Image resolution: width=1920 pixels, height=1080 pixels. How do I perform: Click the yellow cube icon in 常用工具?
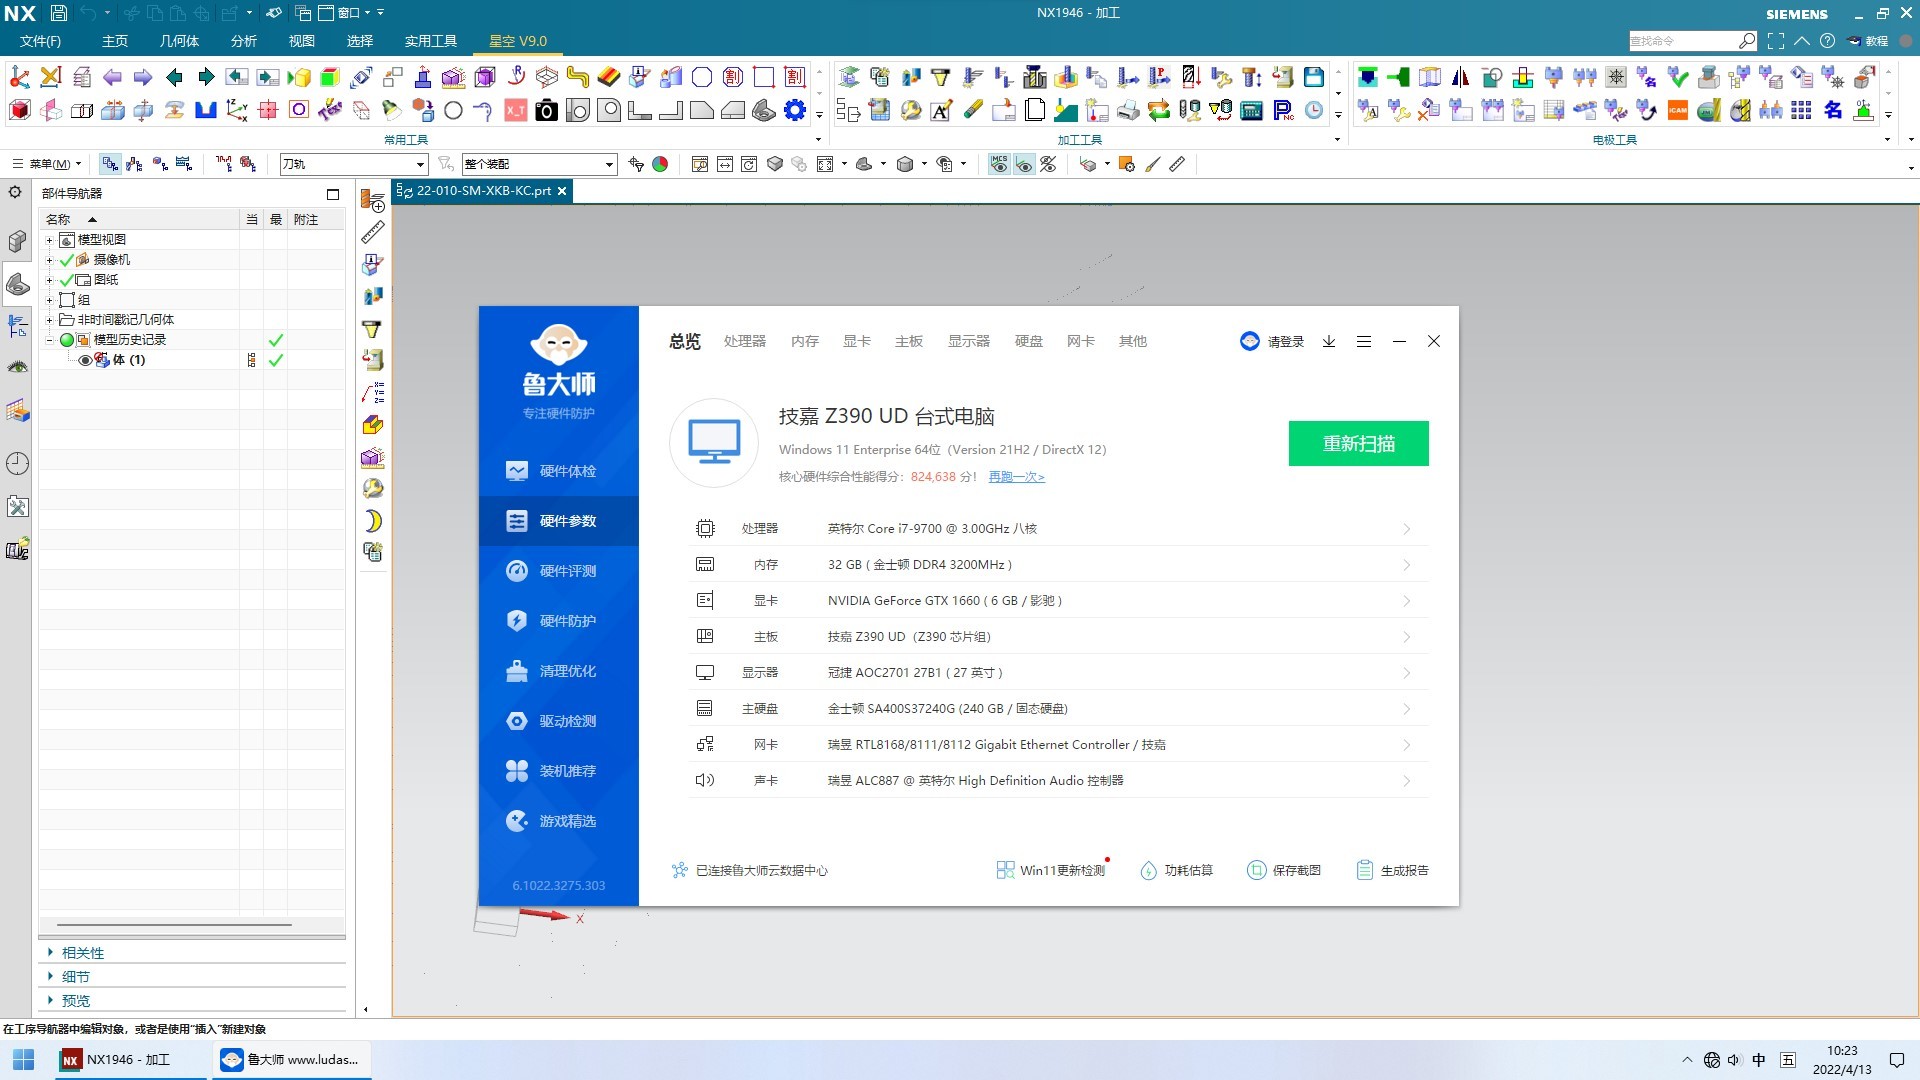(299, 77)
